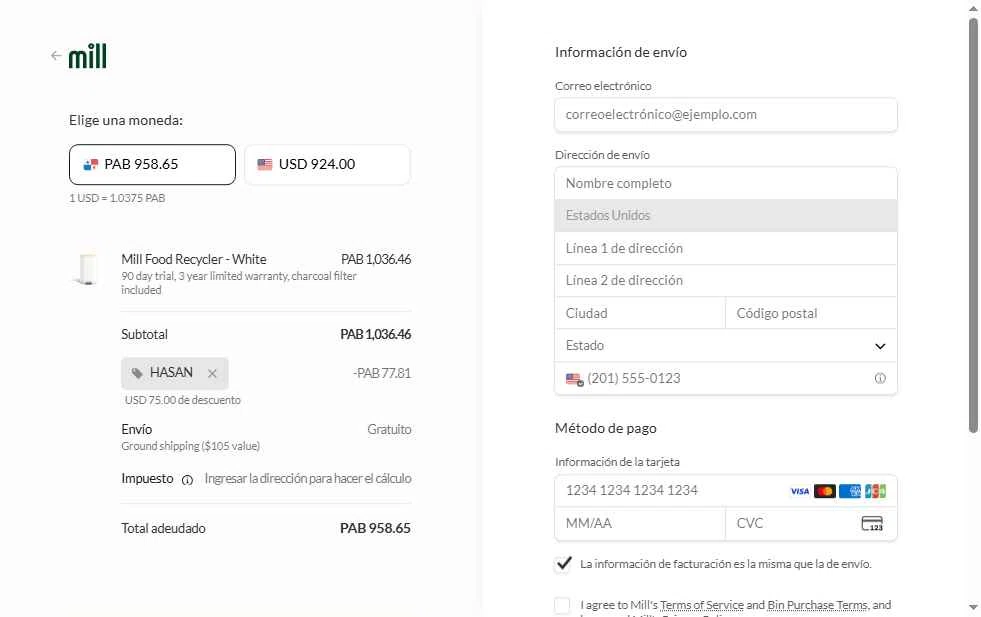Click the tag icon on HASAN code

point(137,374)
